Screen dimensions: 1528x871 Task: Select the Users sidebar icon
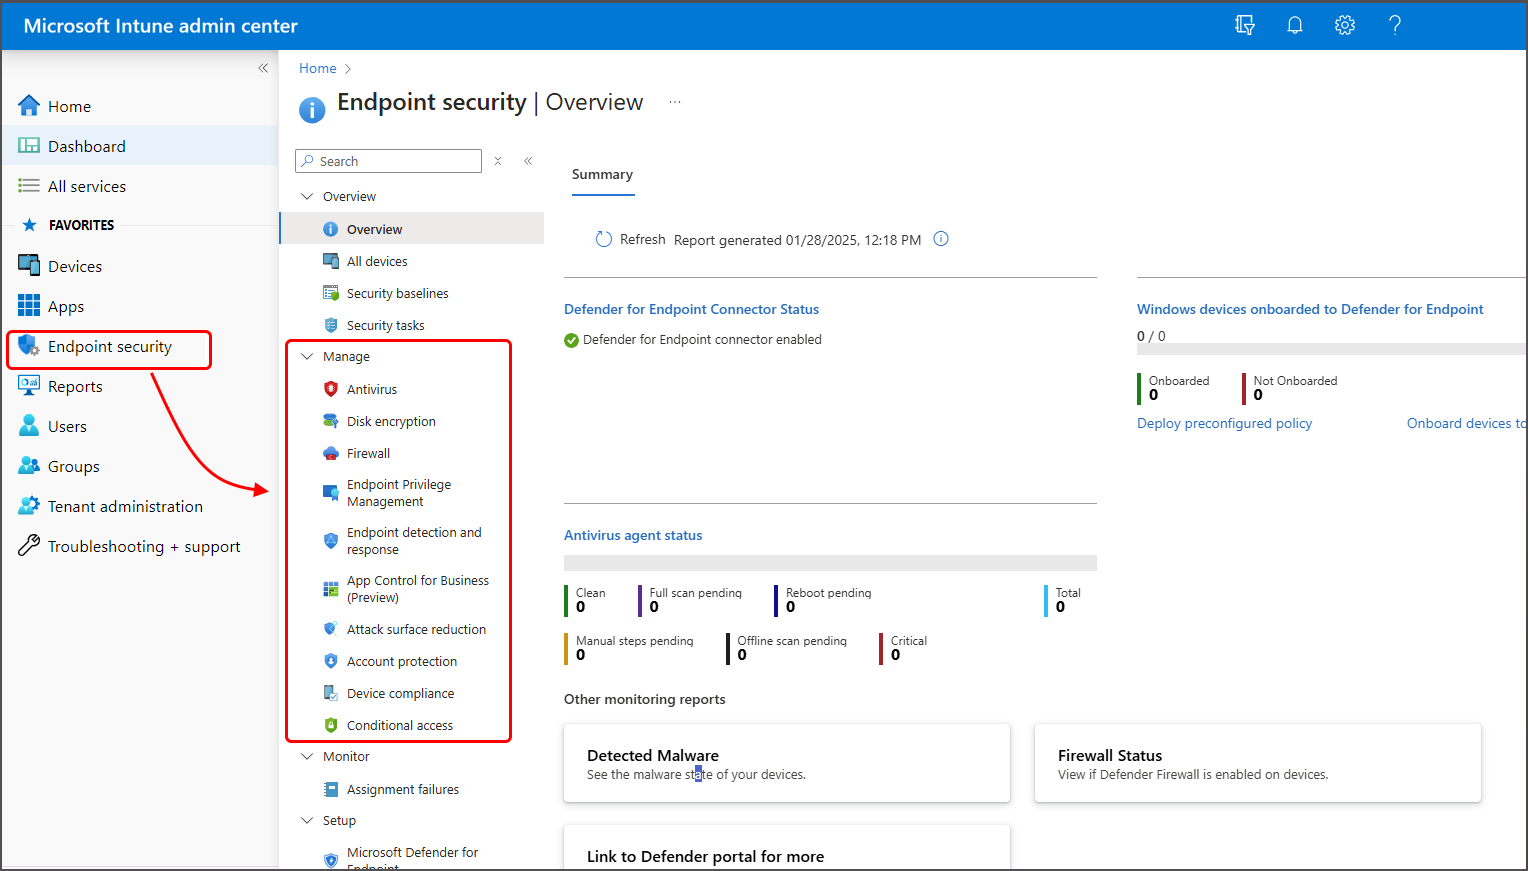tap(67, 425)
